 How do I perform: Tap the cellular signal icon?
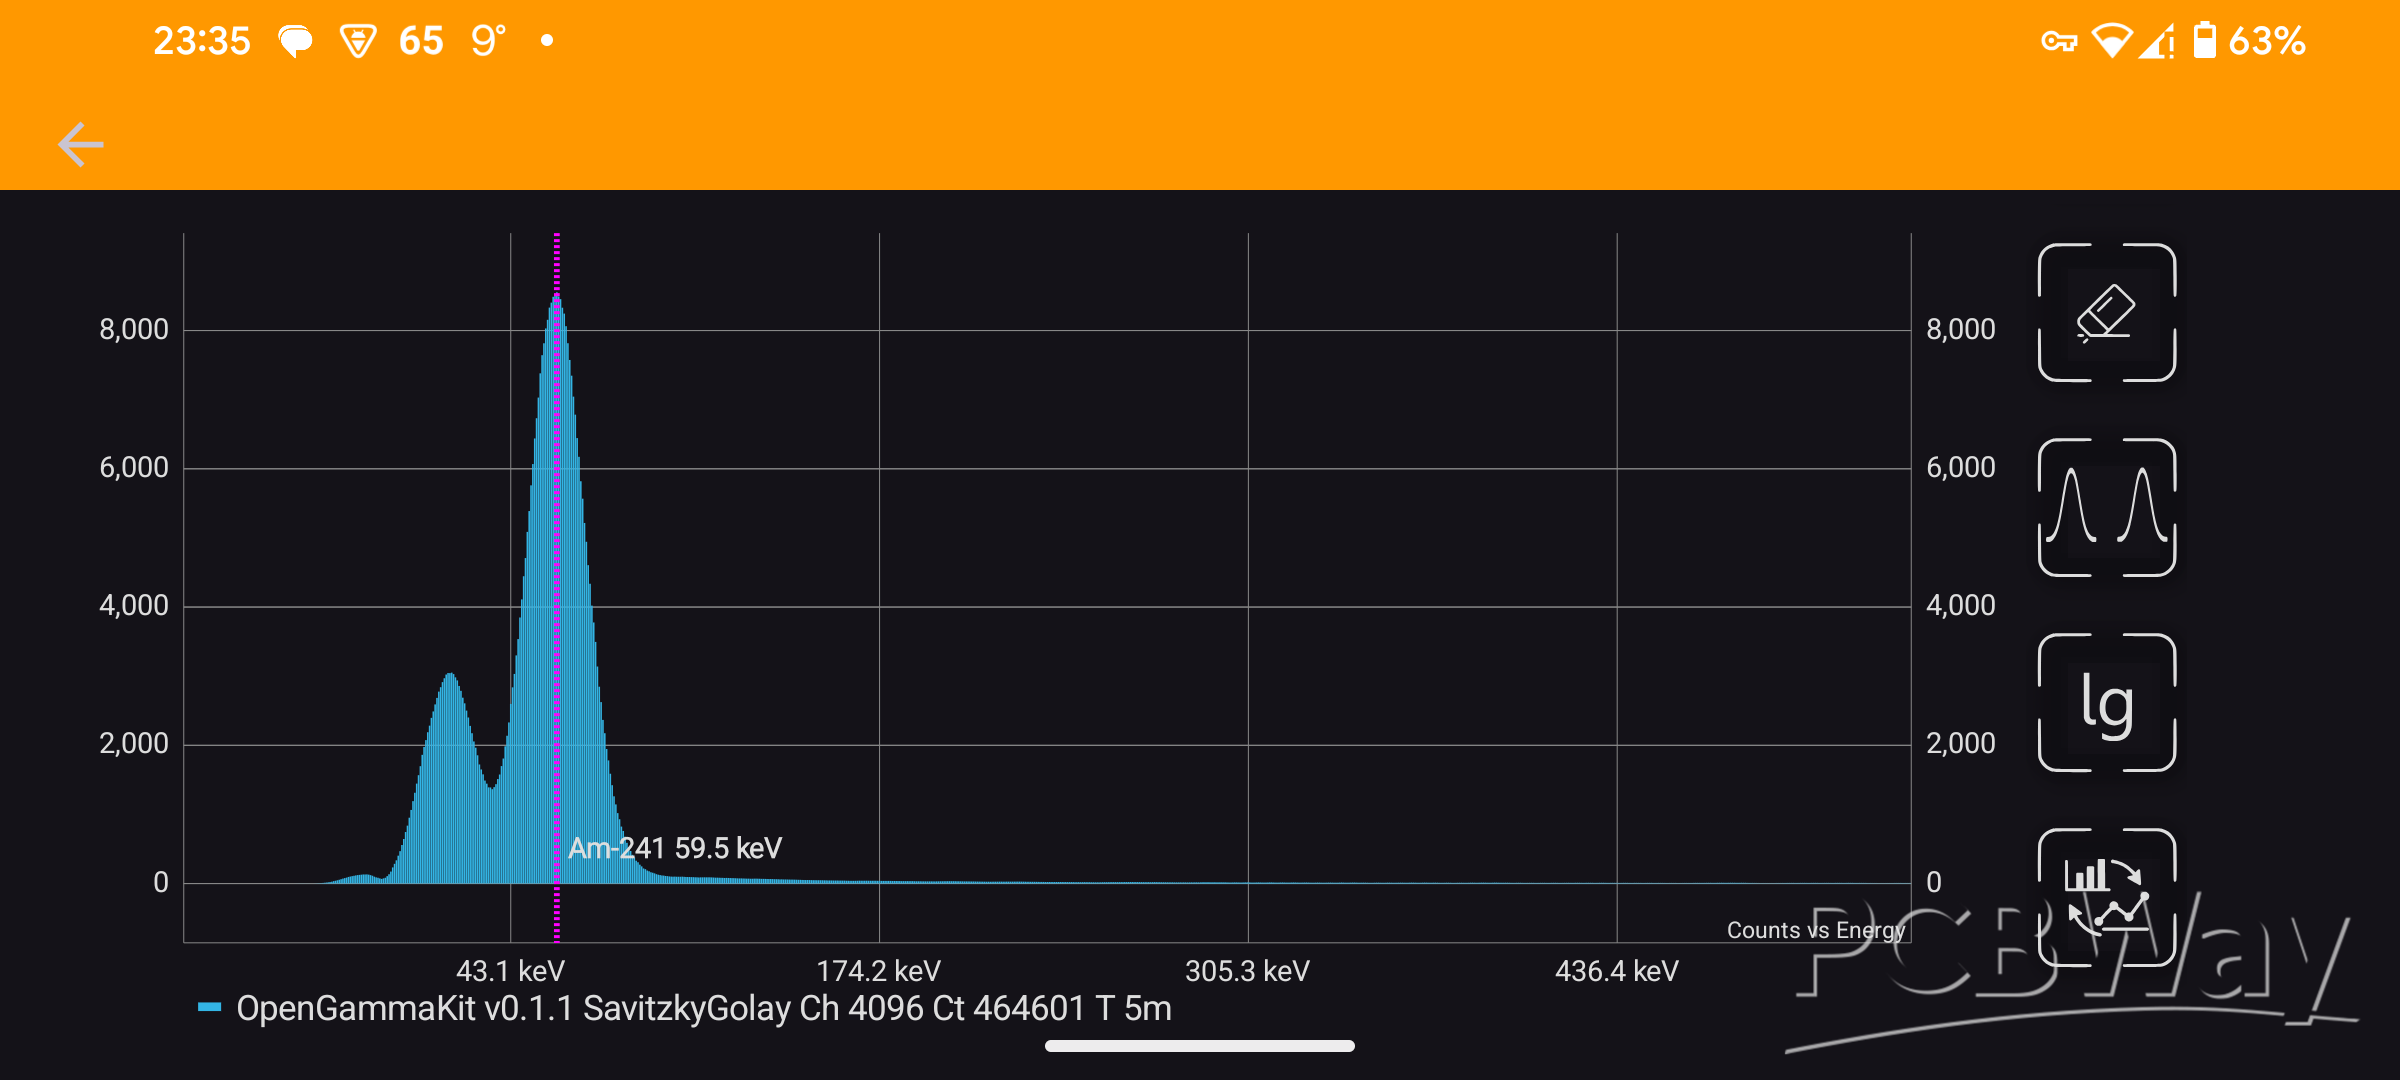(2157, 42)
